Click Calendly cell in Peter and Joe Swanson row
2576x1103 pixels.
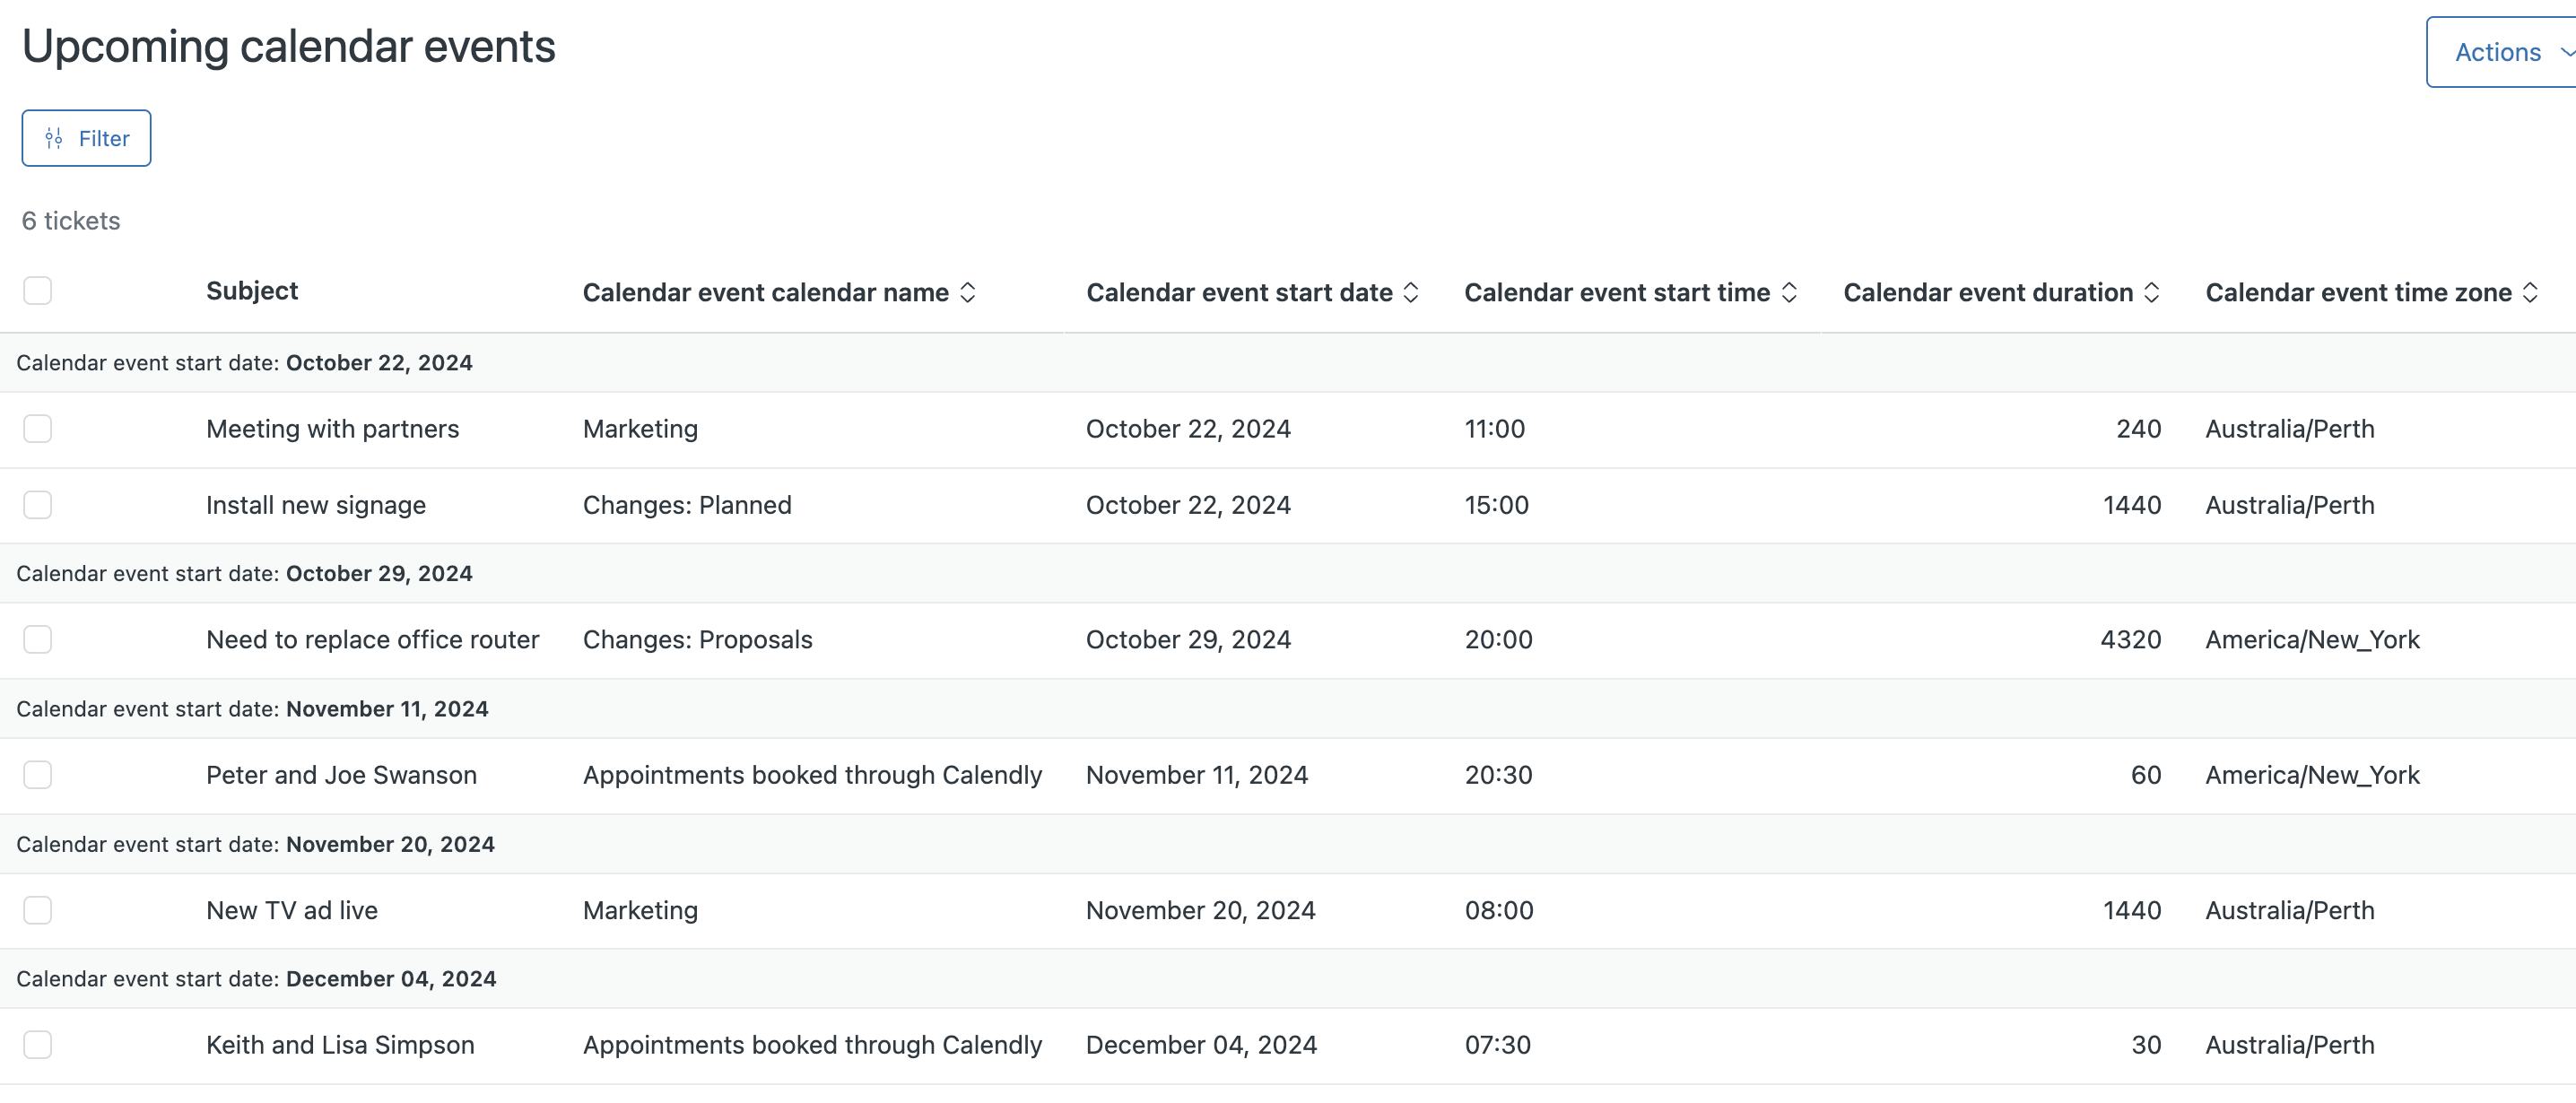(813, 775)
